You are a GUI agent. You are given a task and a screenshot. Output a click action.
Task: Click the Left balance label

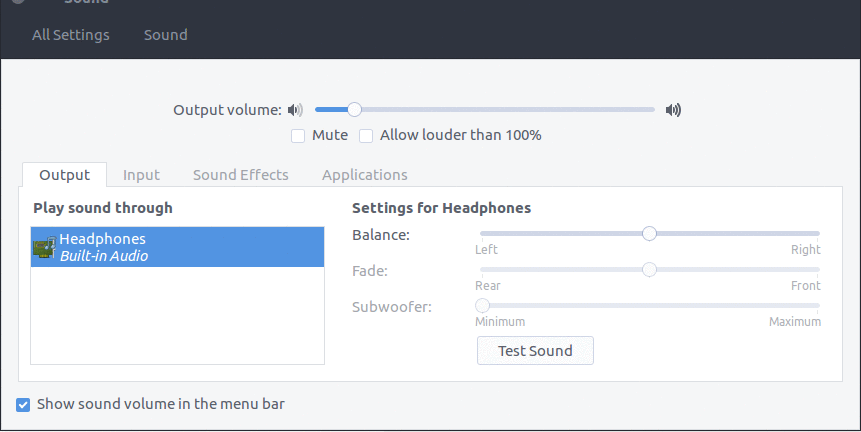(486, 250)
